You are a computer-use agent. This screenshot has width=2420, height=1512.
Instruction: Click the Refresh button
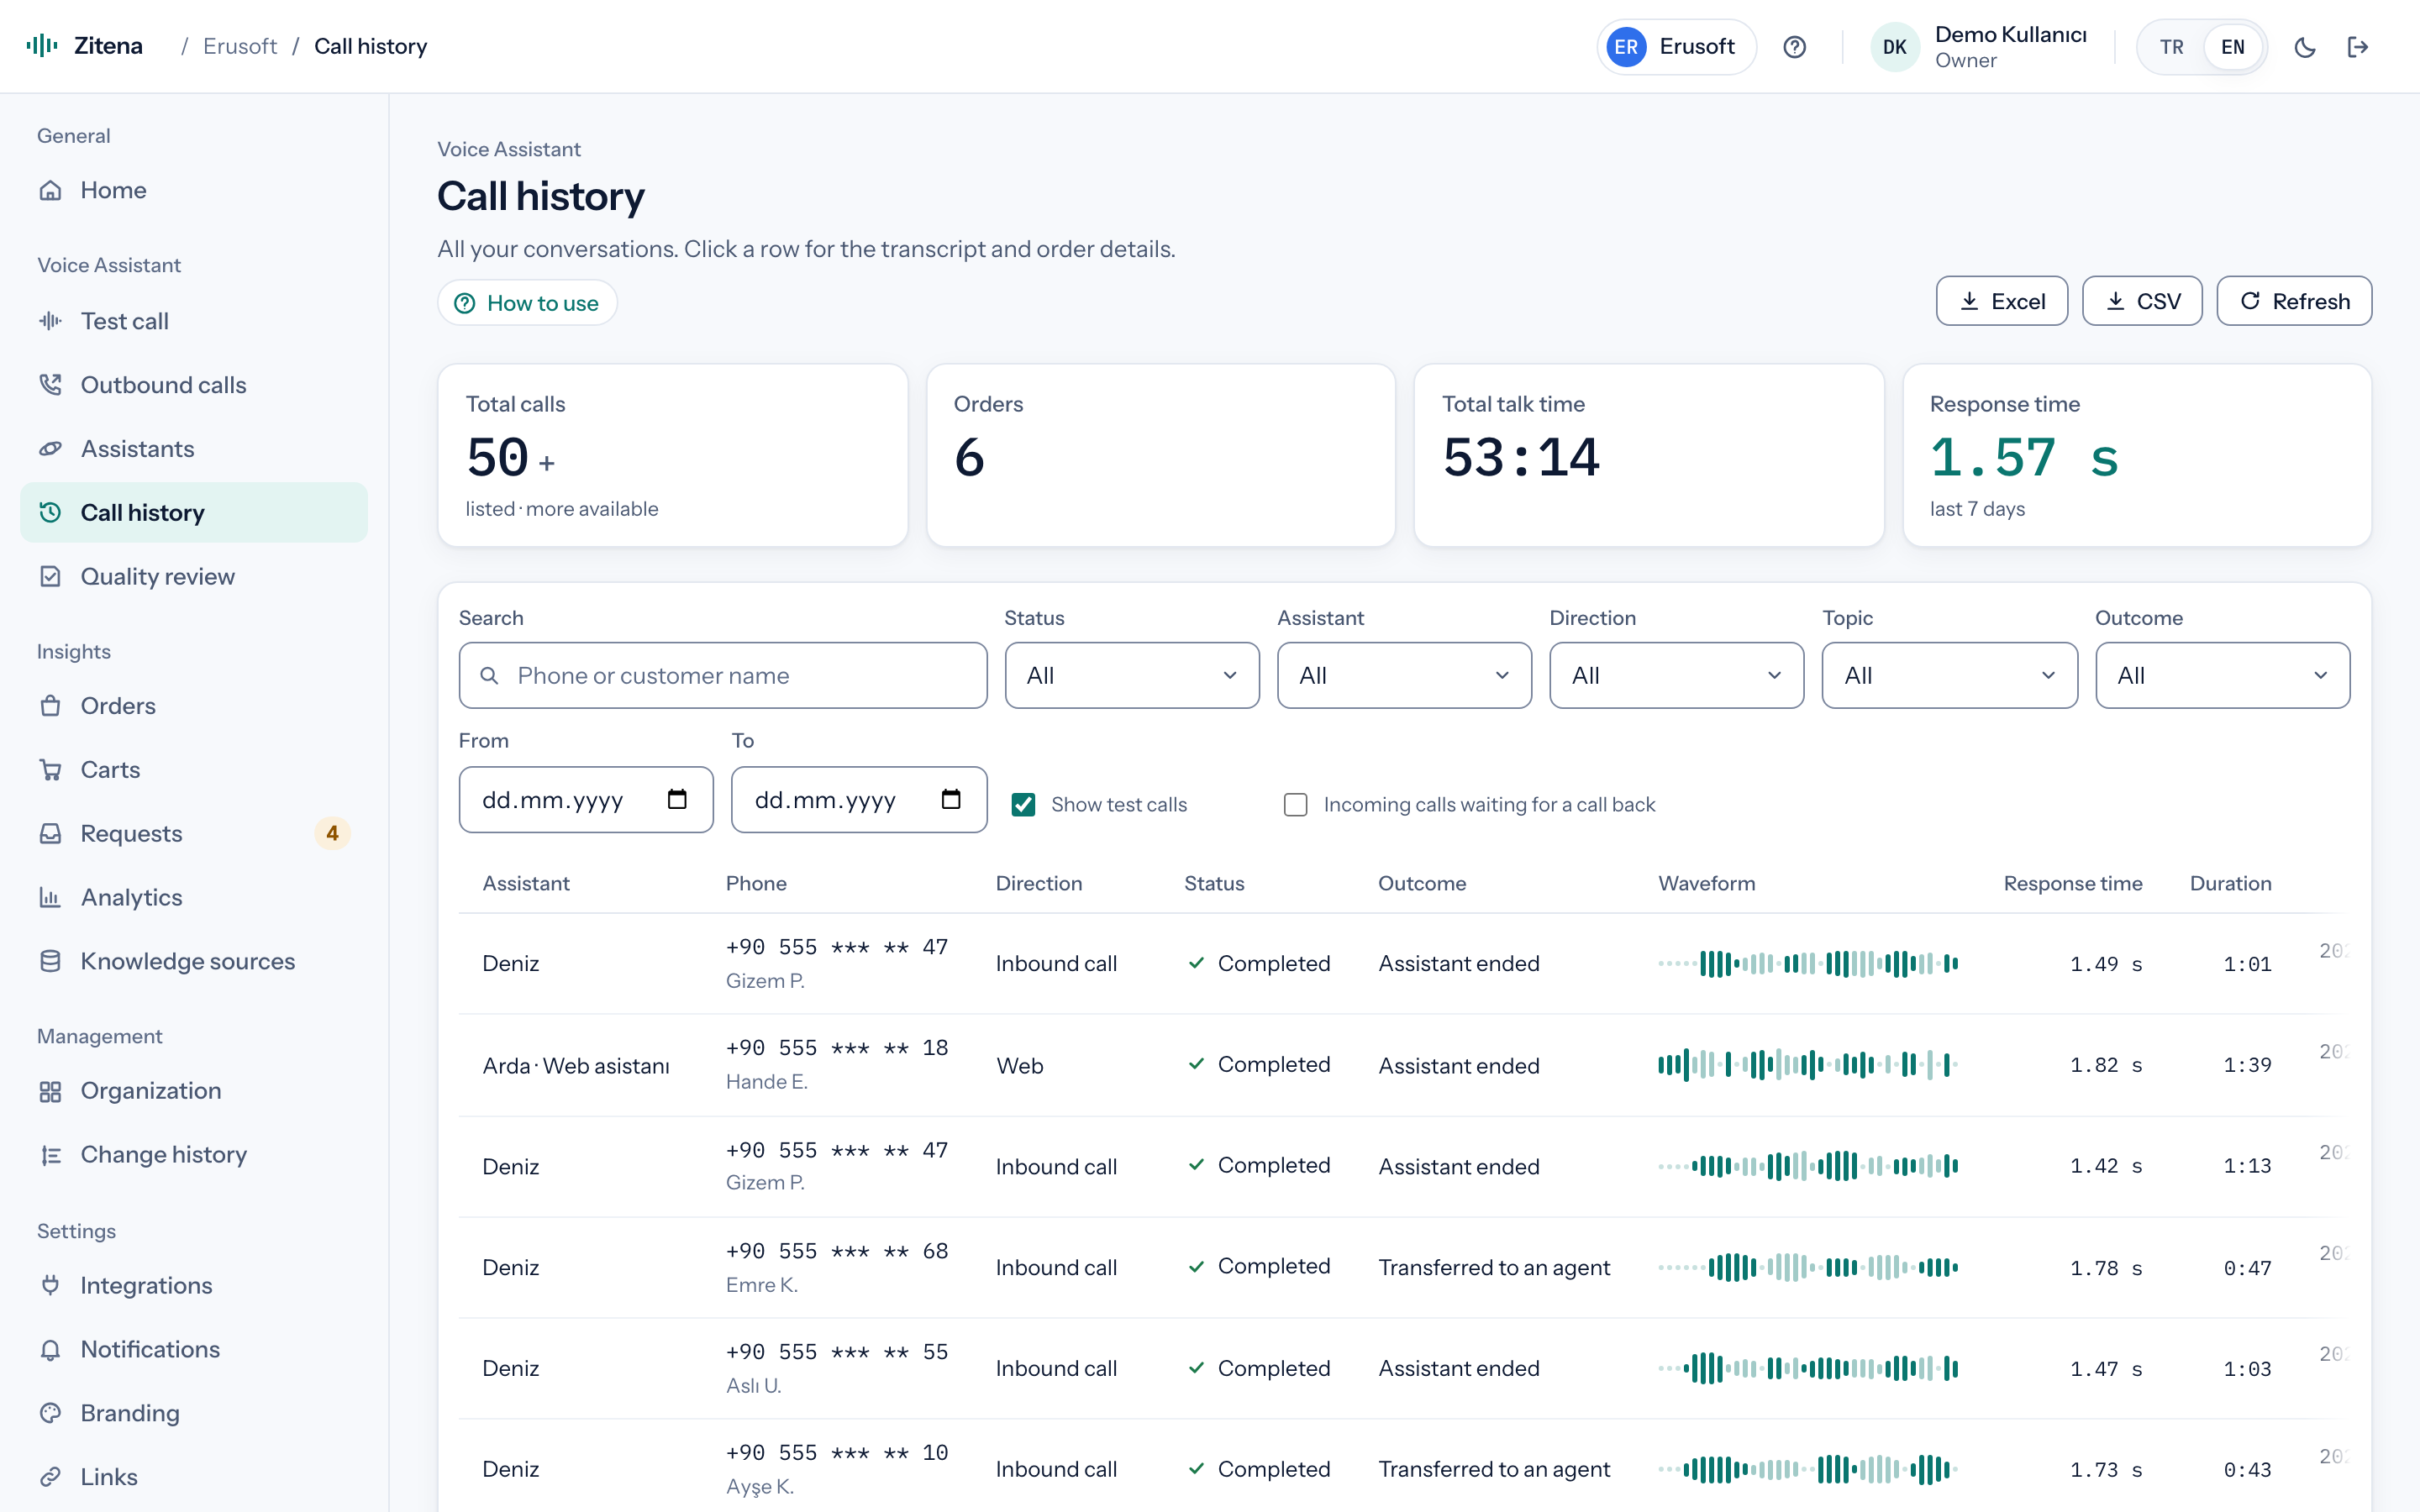(2294, 301)
